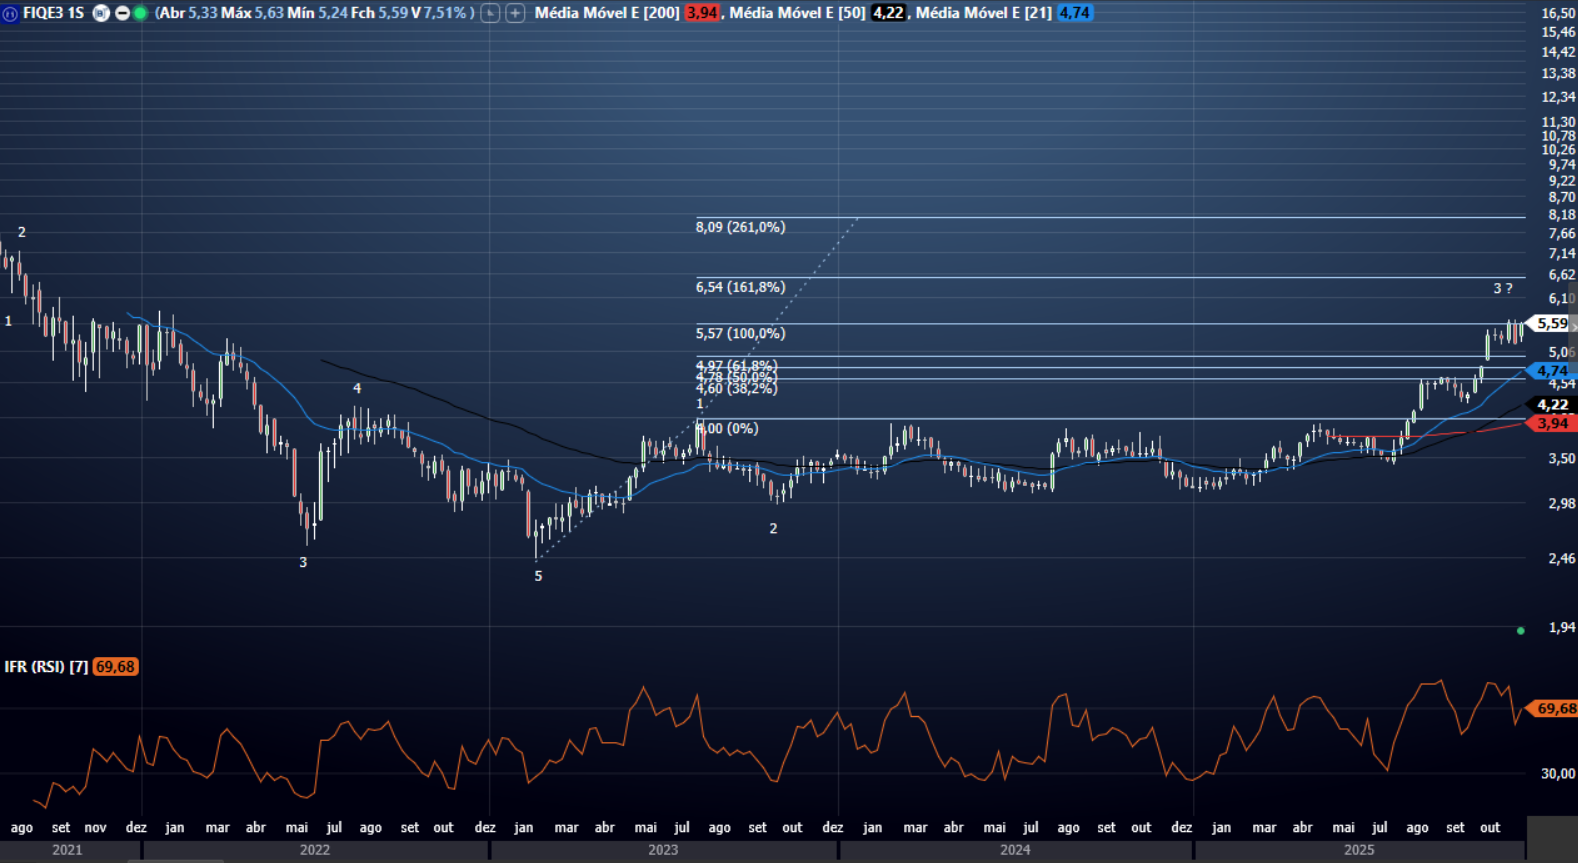Click the current price tag 5,59 on axis
The width and height of the screenshot is (1578, 863).
click(1552, 324)
